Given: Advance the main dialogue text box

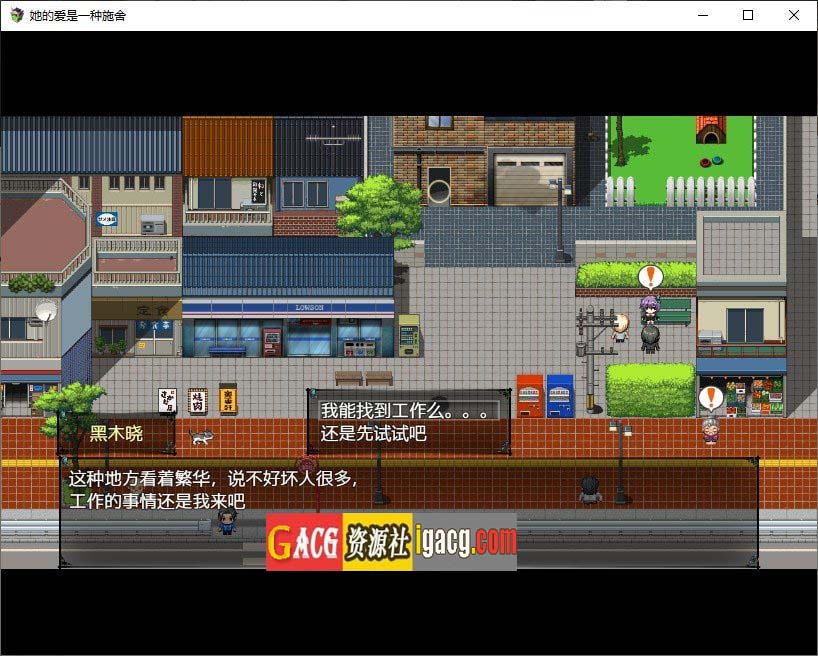Looking at the screenshot, I should point(408,512).
